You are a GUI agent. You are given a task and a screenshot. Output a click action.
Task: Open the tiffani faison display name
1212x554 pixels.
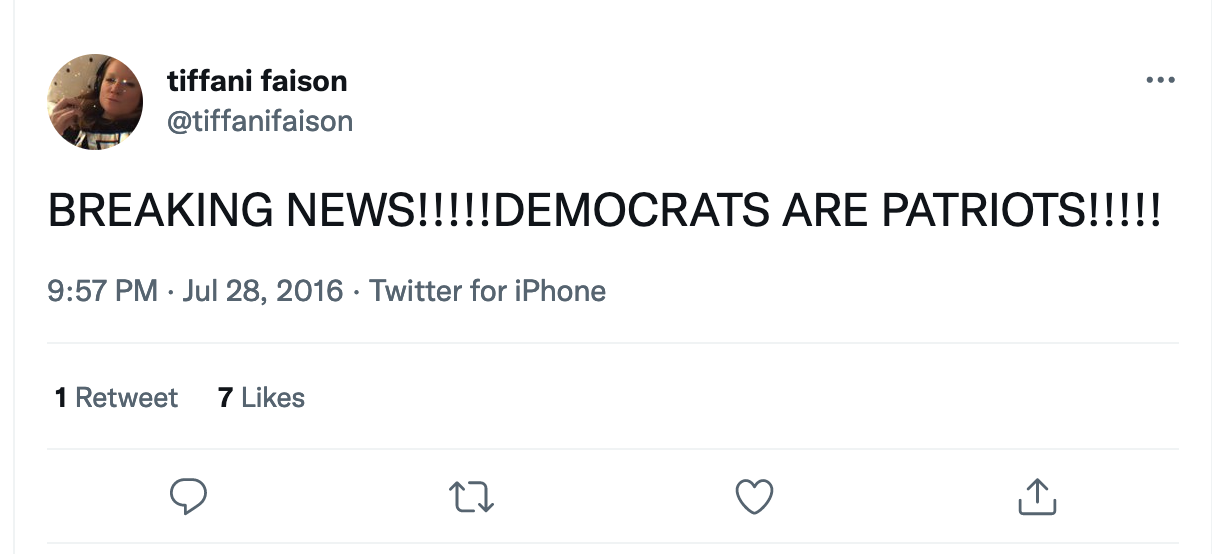(258, 81)
